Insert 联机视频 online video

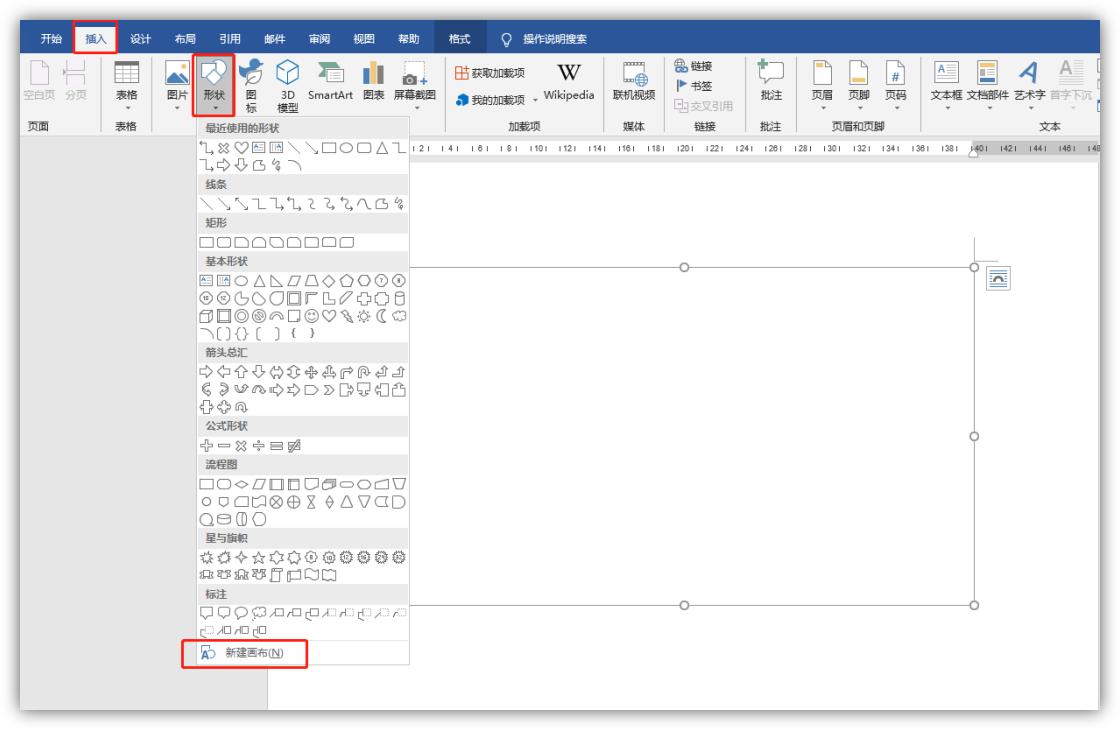tap(635, 79)
